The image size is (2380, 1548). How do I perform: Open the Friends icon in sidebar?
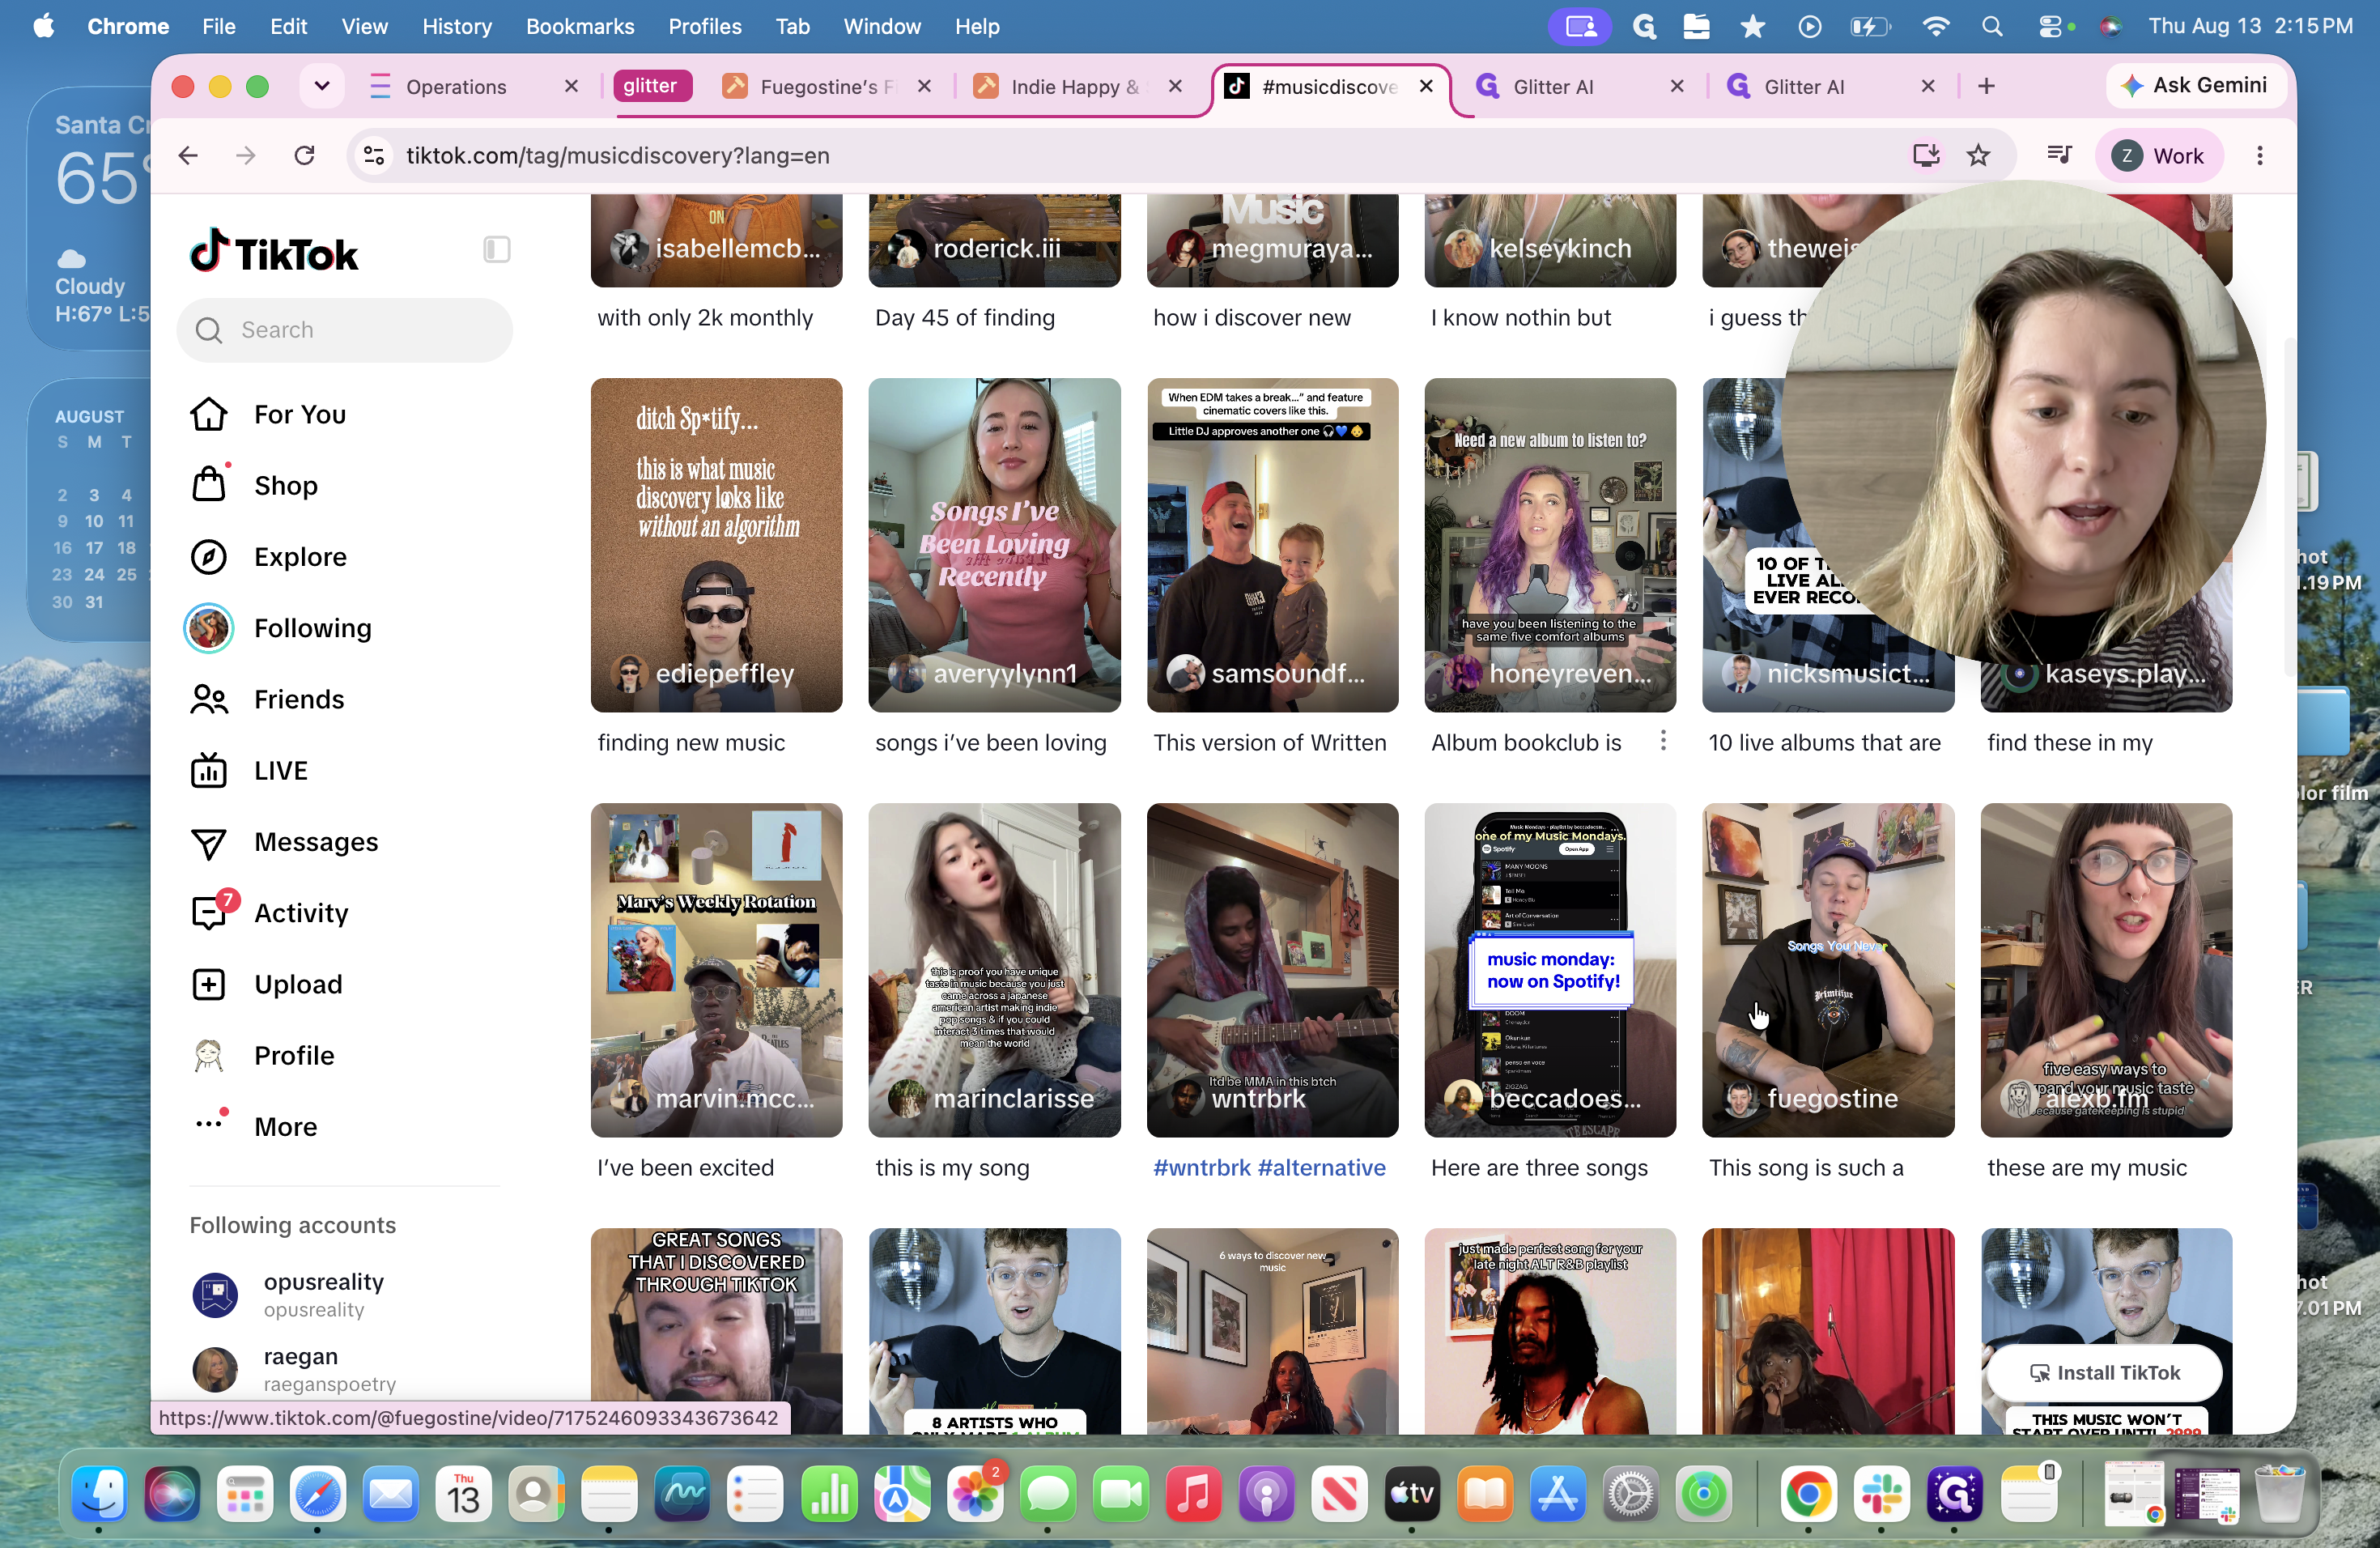(209, 699)
